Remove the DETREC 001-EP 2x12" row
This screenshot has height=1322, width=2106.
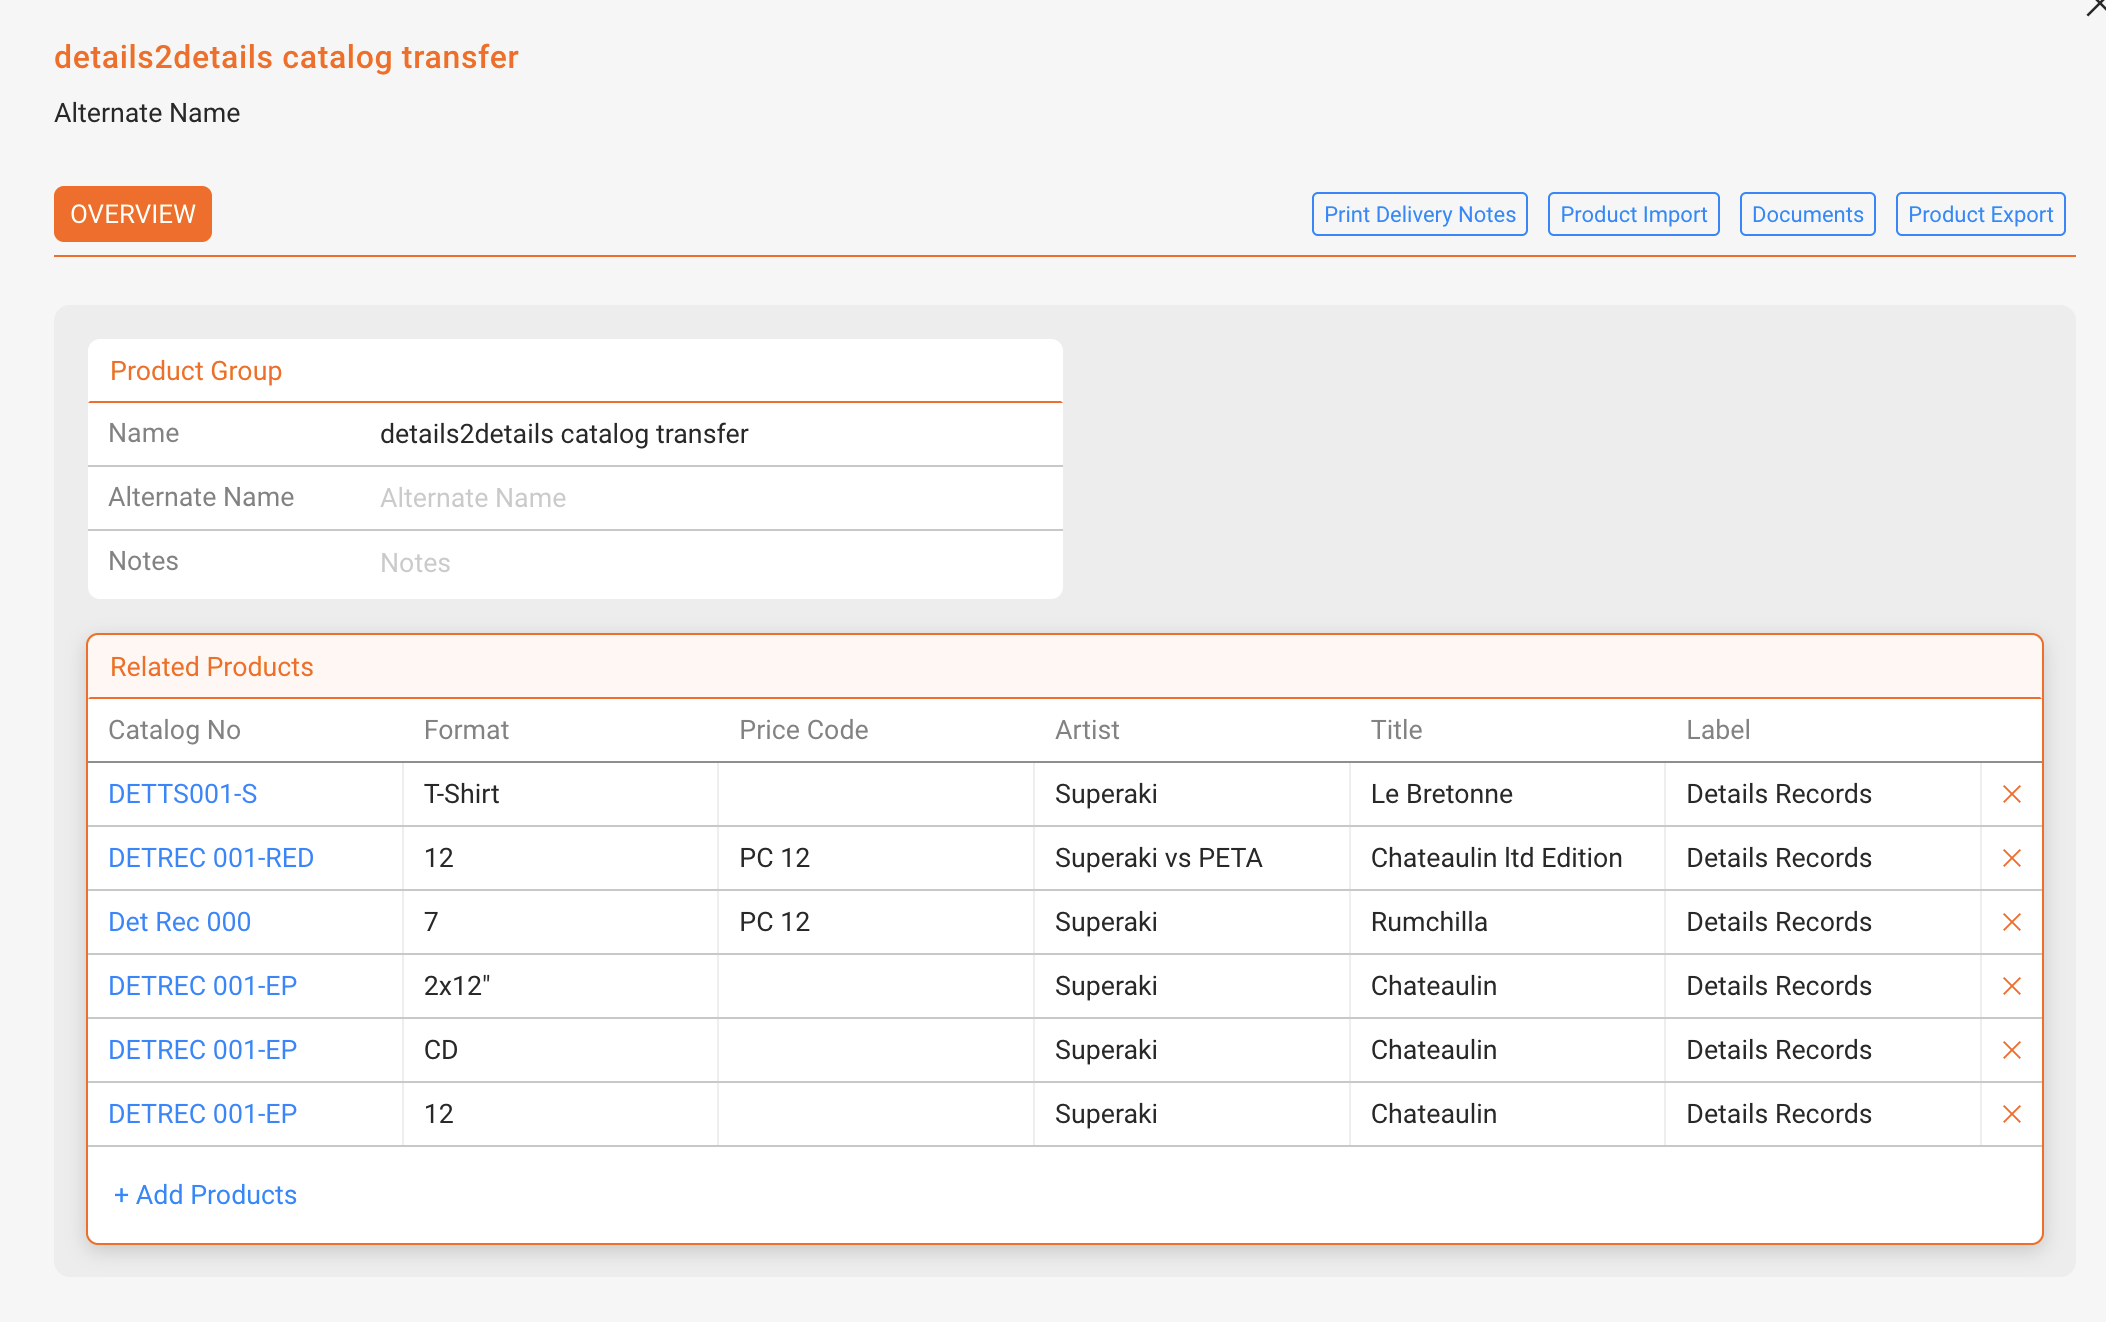pos(2012,986)
